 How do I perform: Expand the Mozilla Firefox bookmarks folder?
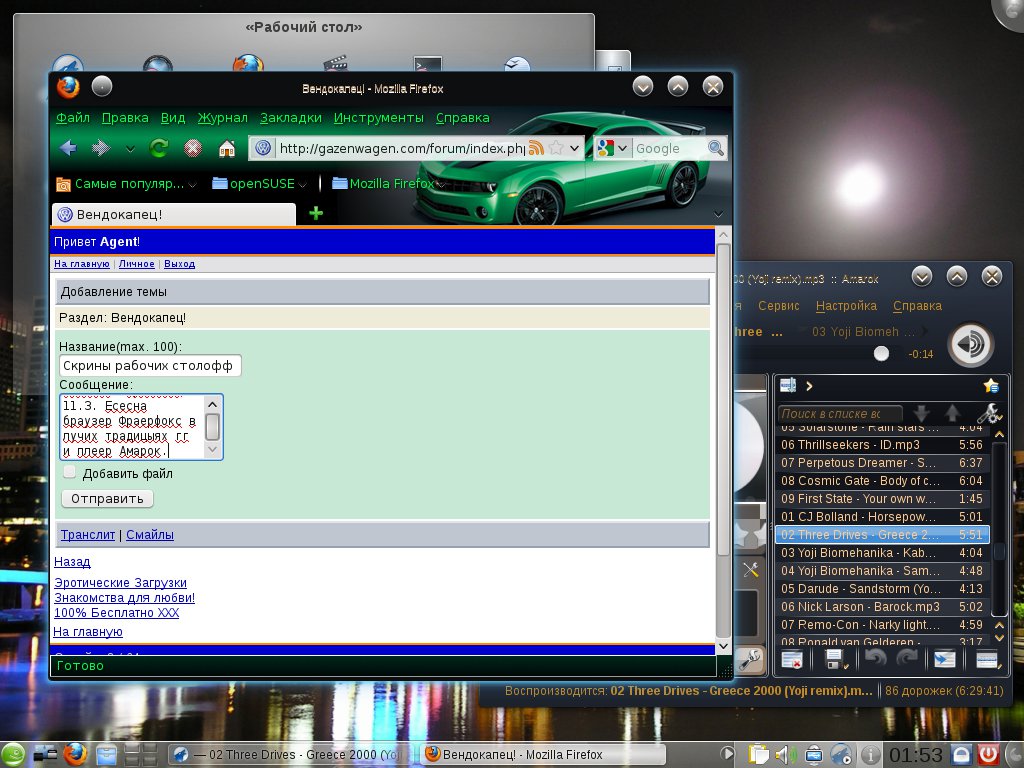pos(389,184)
